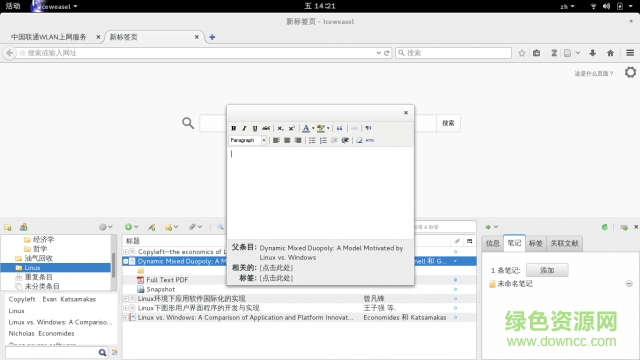The height and width of the screenshot is (360, 640).
Task: Align note text left
Action: 276,140
